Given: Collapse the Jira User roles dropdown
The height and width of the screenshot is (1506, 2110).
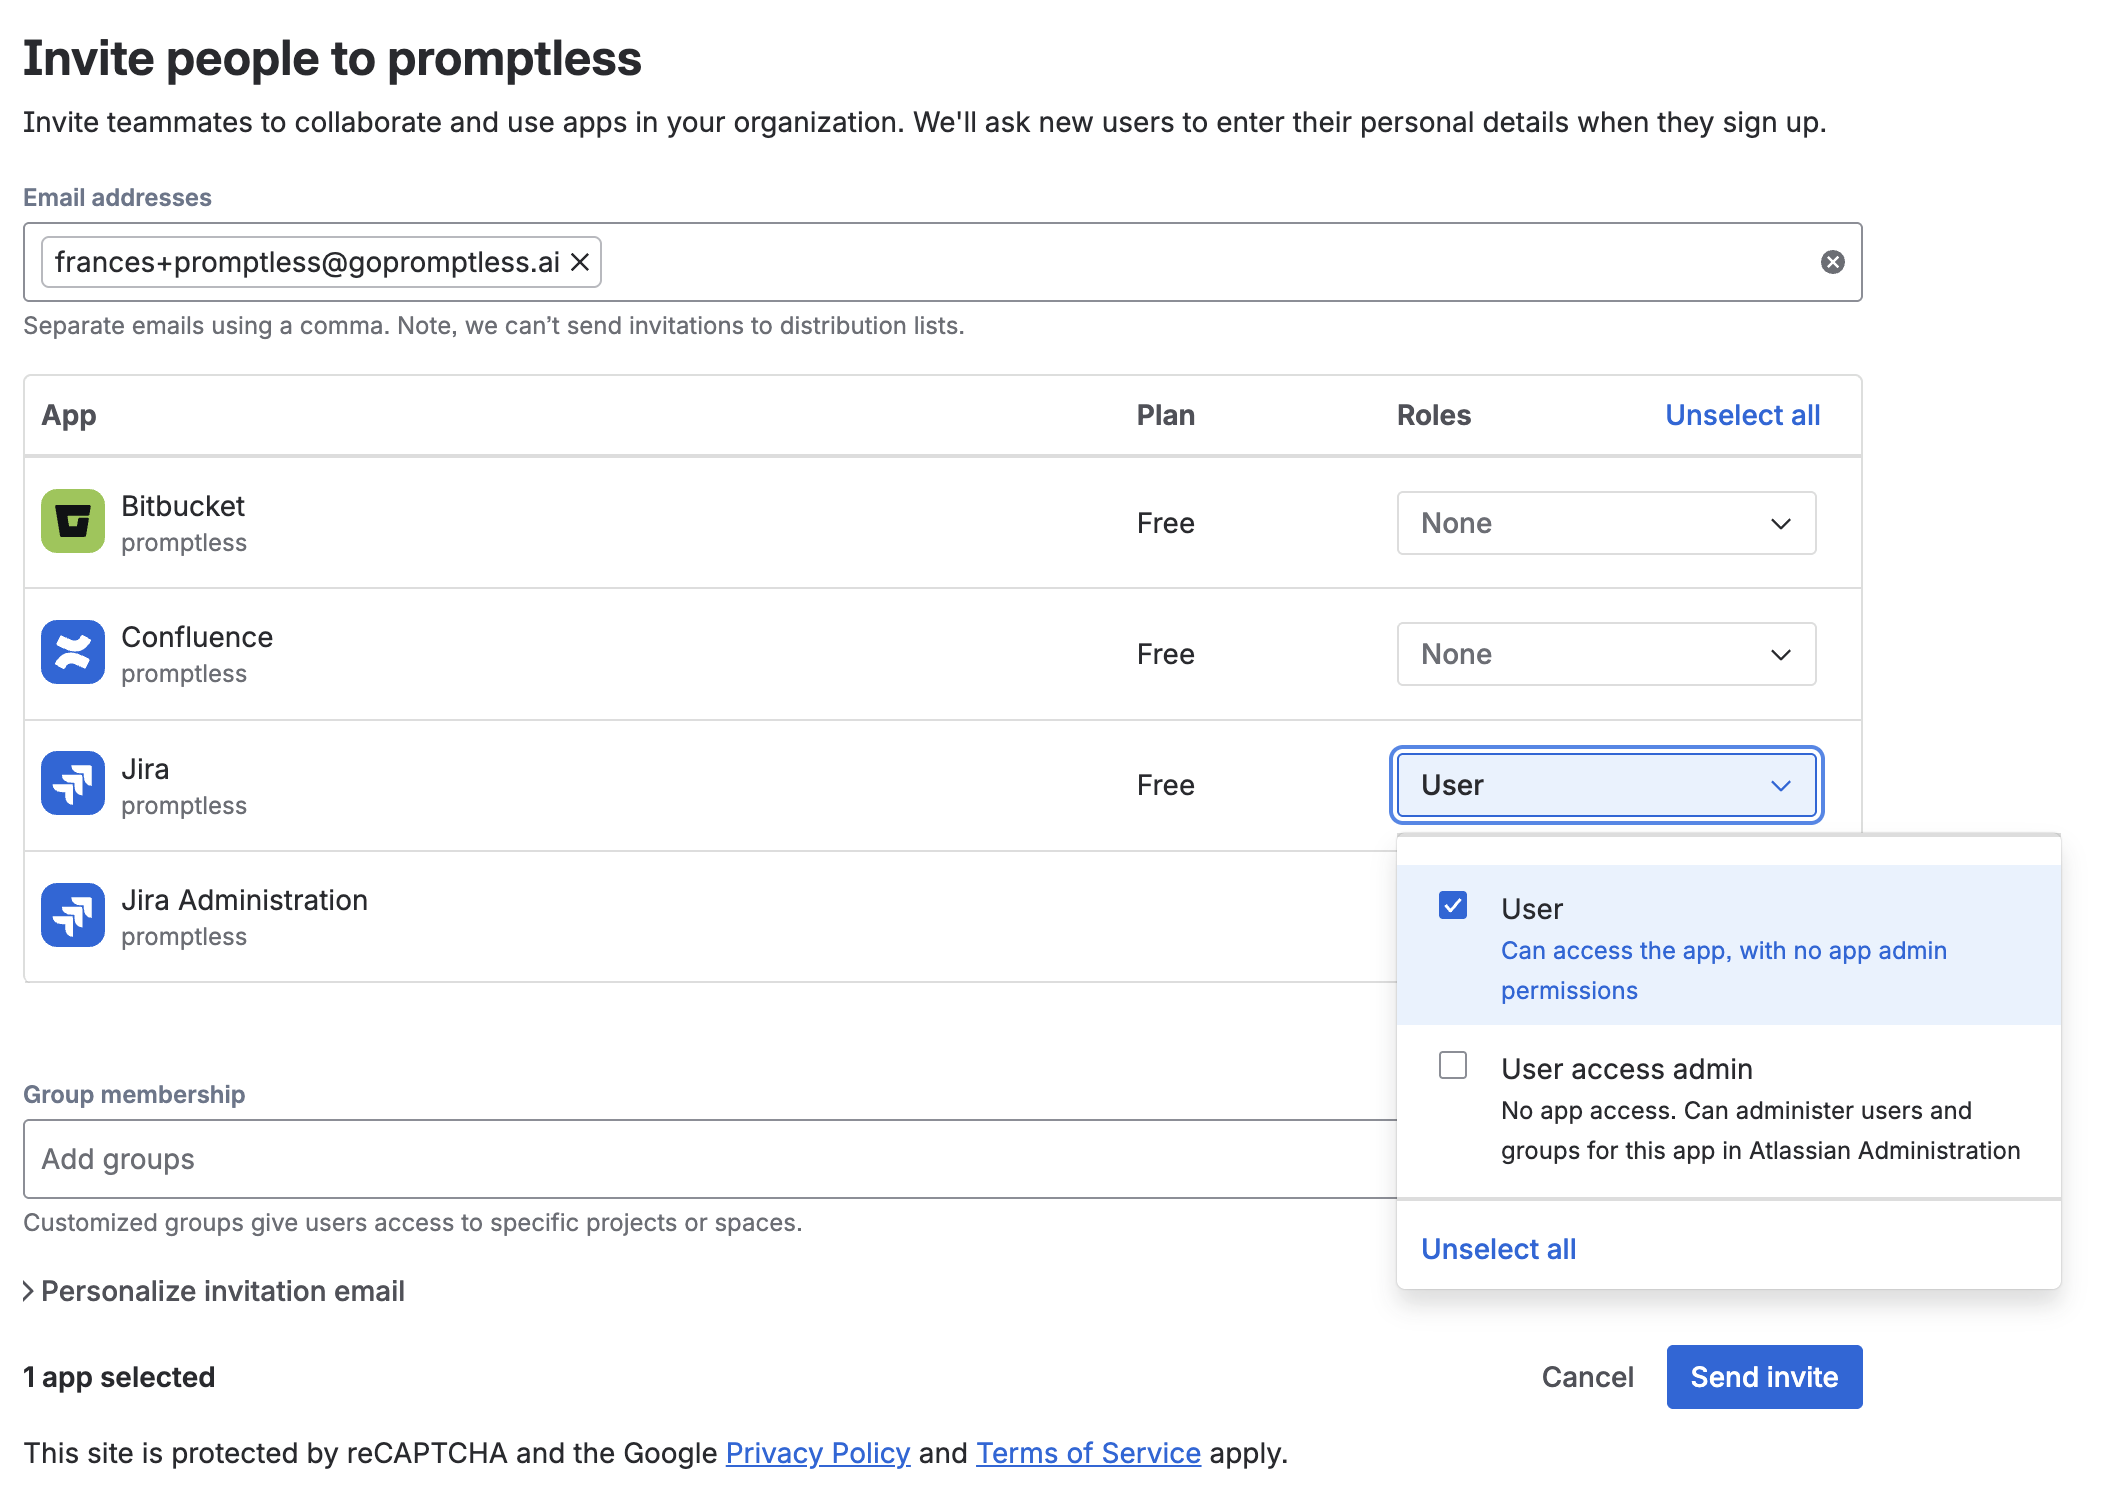Looking at the screenshot, I should [x=1605, y=785].
